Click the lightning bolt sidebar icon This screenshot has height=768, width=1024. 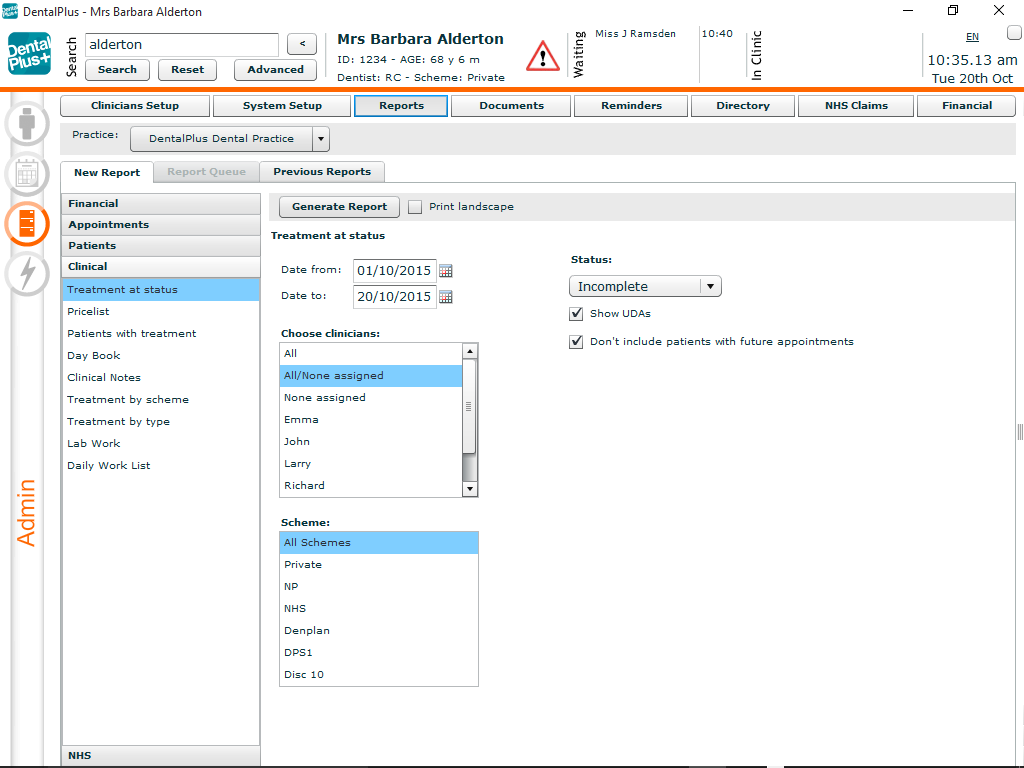click(x=27, y=274)
